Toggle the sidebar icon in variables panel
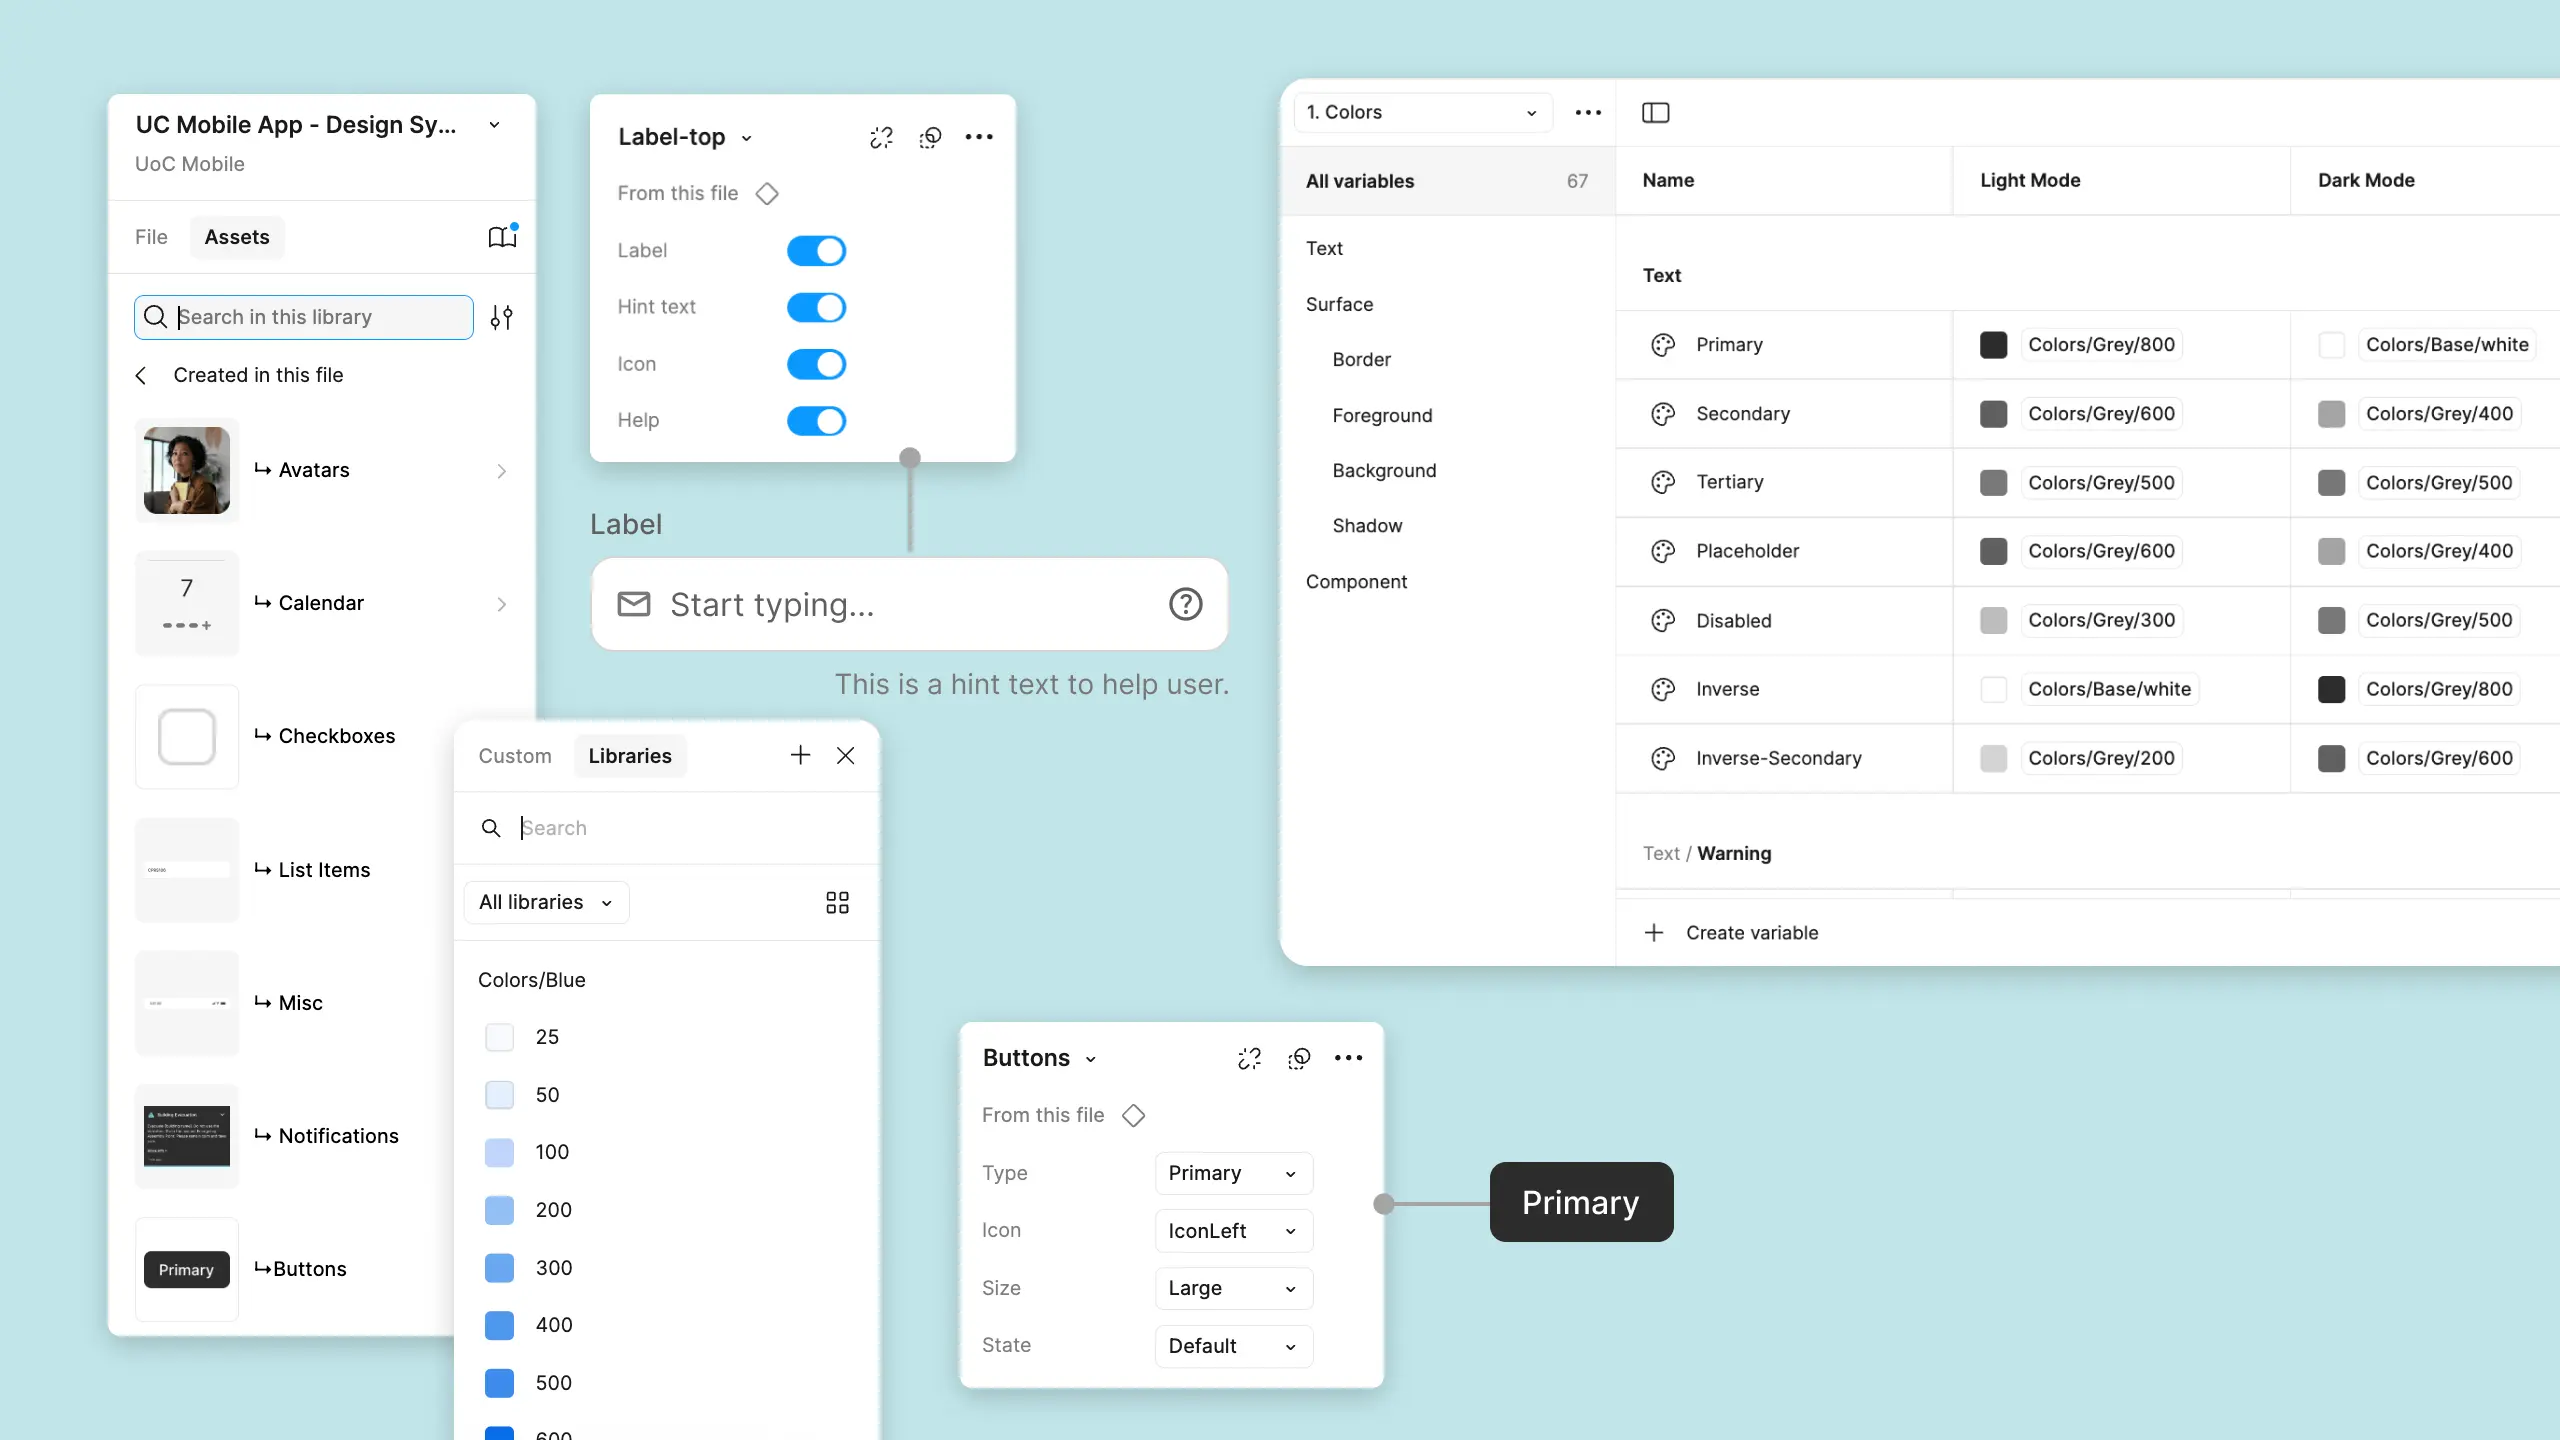Viewport: 2560px width, 1440px height. pyautogui.click(x=1655, y=112)
